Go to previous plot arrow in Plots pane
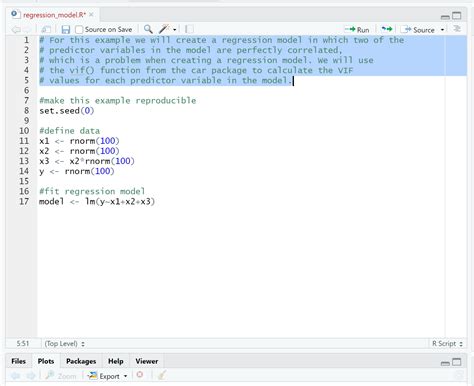The height and width of the screenshot is (386, 474). pos(15,376)
